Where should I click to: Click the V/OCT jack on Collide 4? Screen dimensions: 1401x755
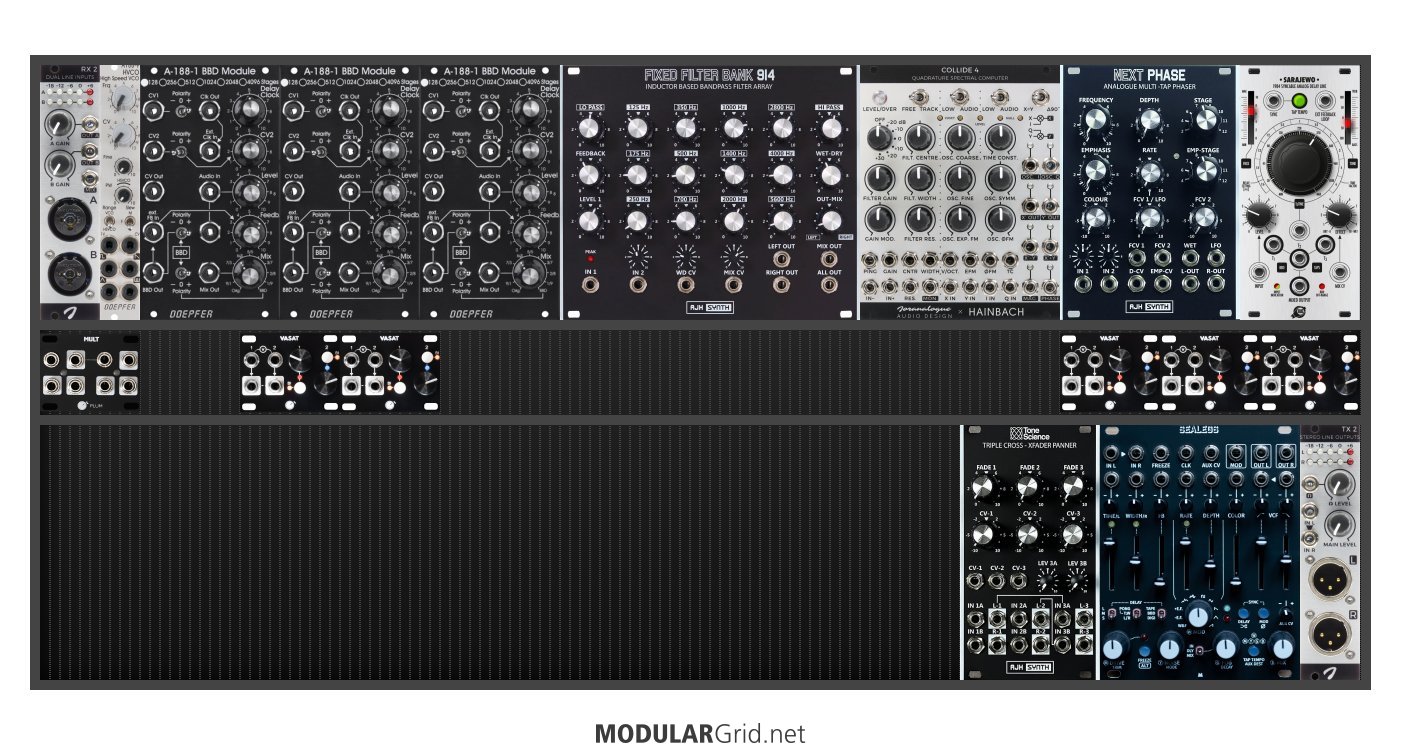click(x=949, y=260)
